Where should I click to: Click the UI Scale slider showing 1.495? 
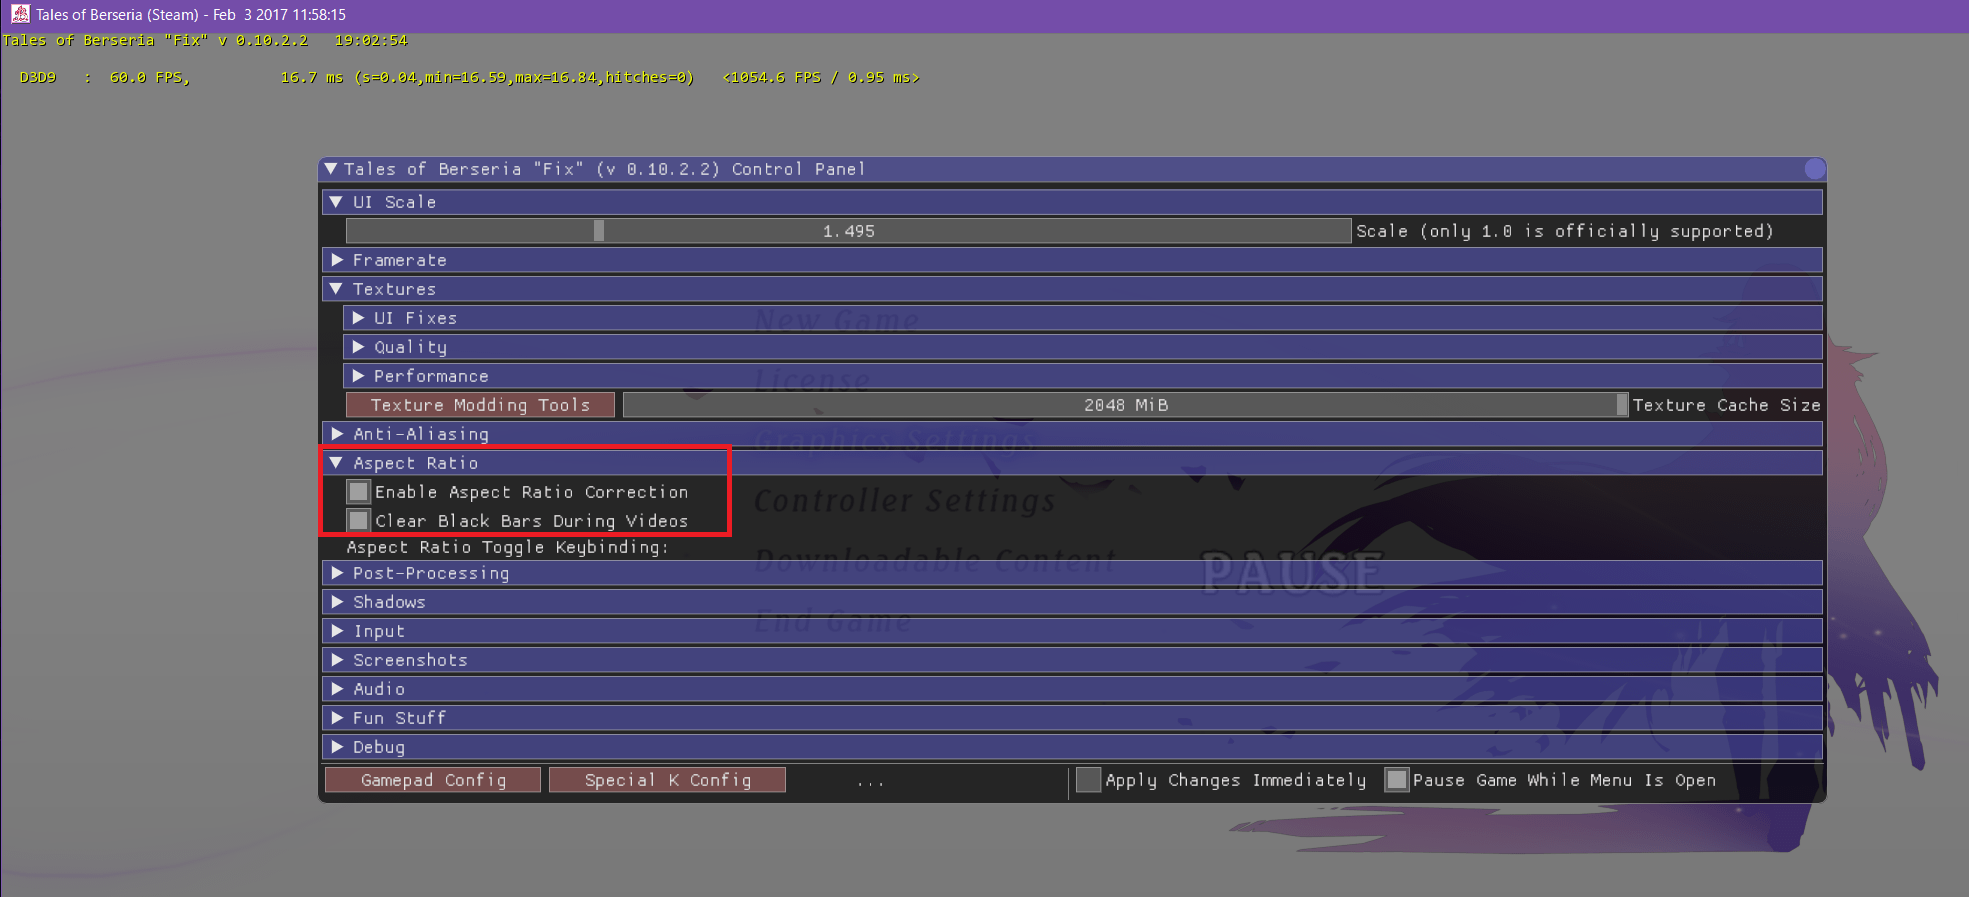coord(848,231)
